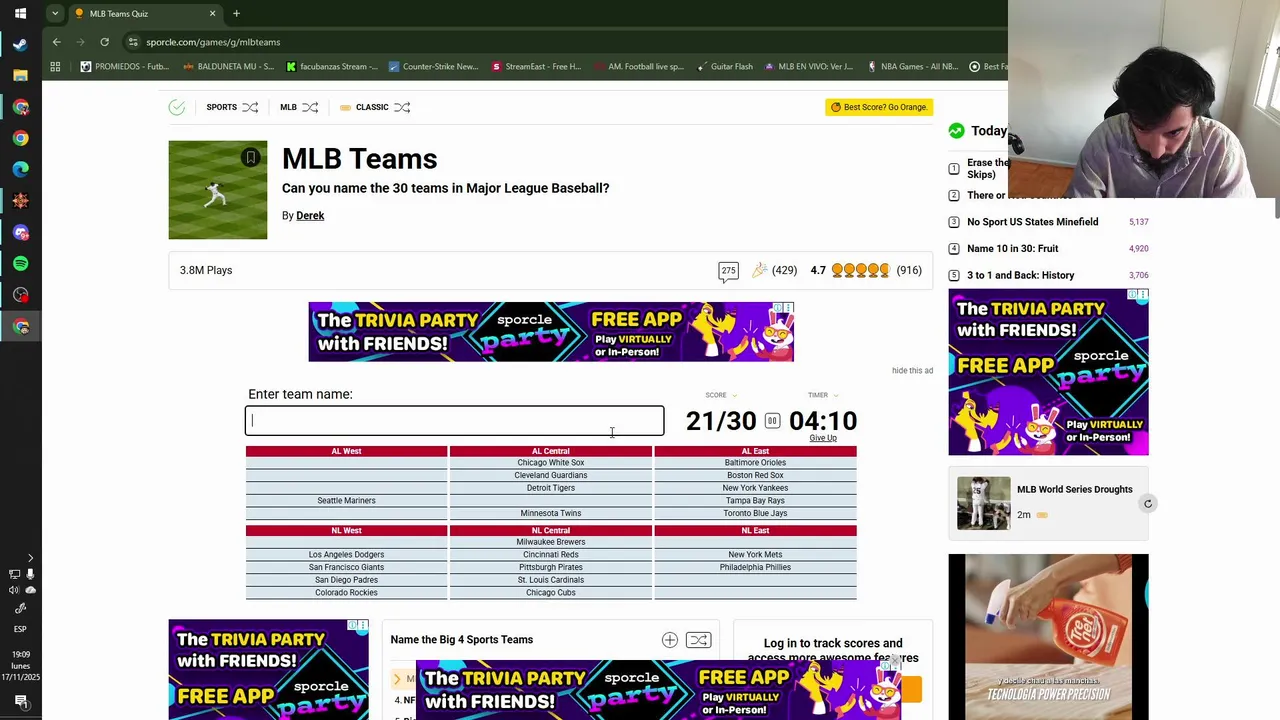
Task: Click Los Angeles Dodgers answer cell
Action: coord(346,555)
